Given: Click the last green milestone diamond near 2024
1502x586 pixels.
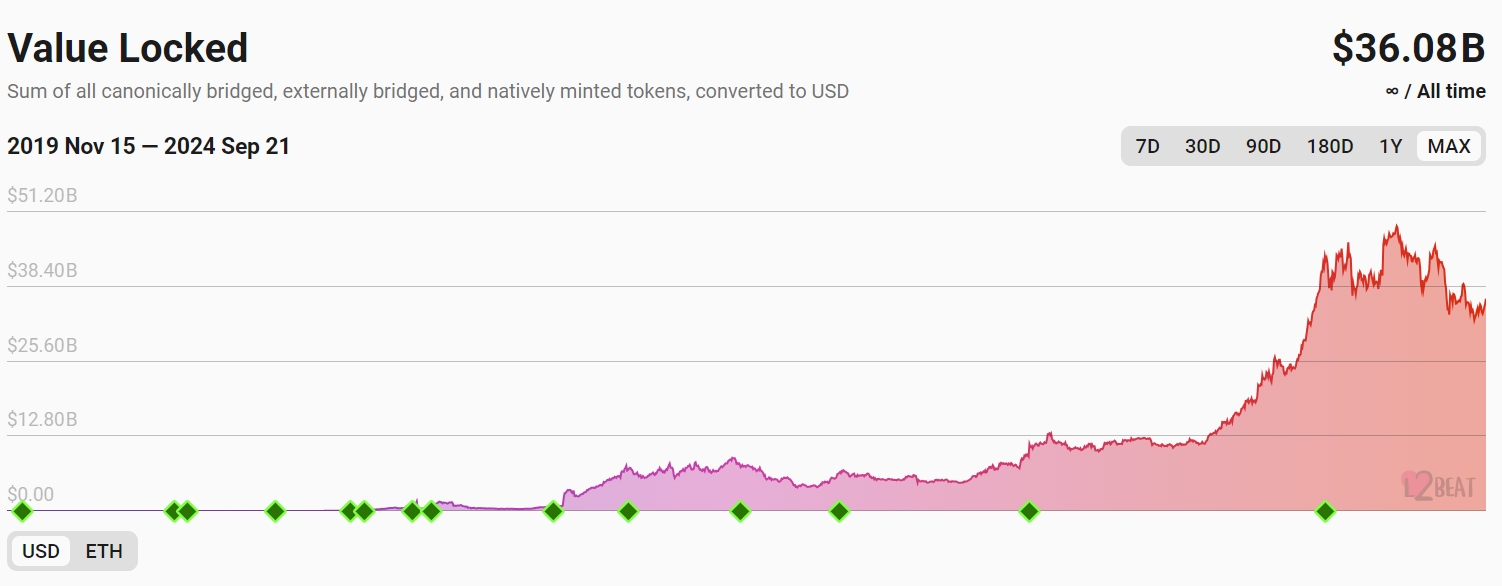Looking at the screenshot, I should 1325,512.
